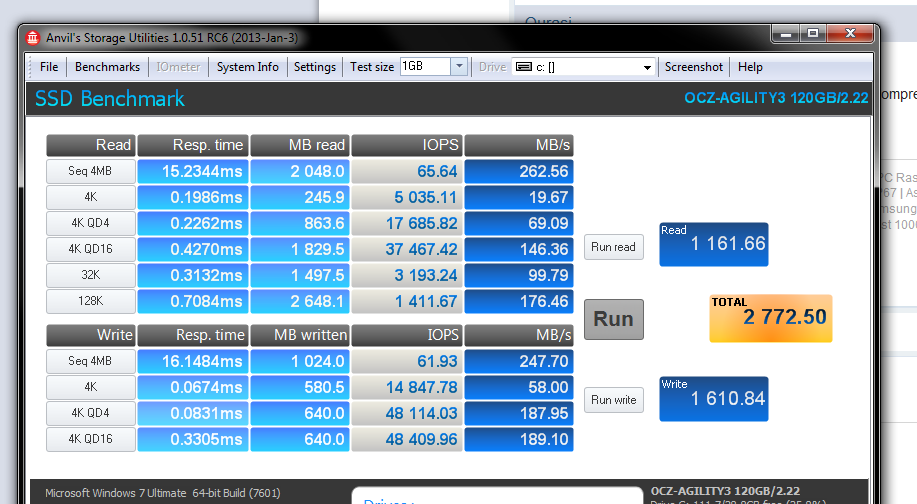Viewport: 917px width, 504px height.
Task: Click the 0.0831ms response time cell
Action: pyautogui.click(x=193, y=413)
